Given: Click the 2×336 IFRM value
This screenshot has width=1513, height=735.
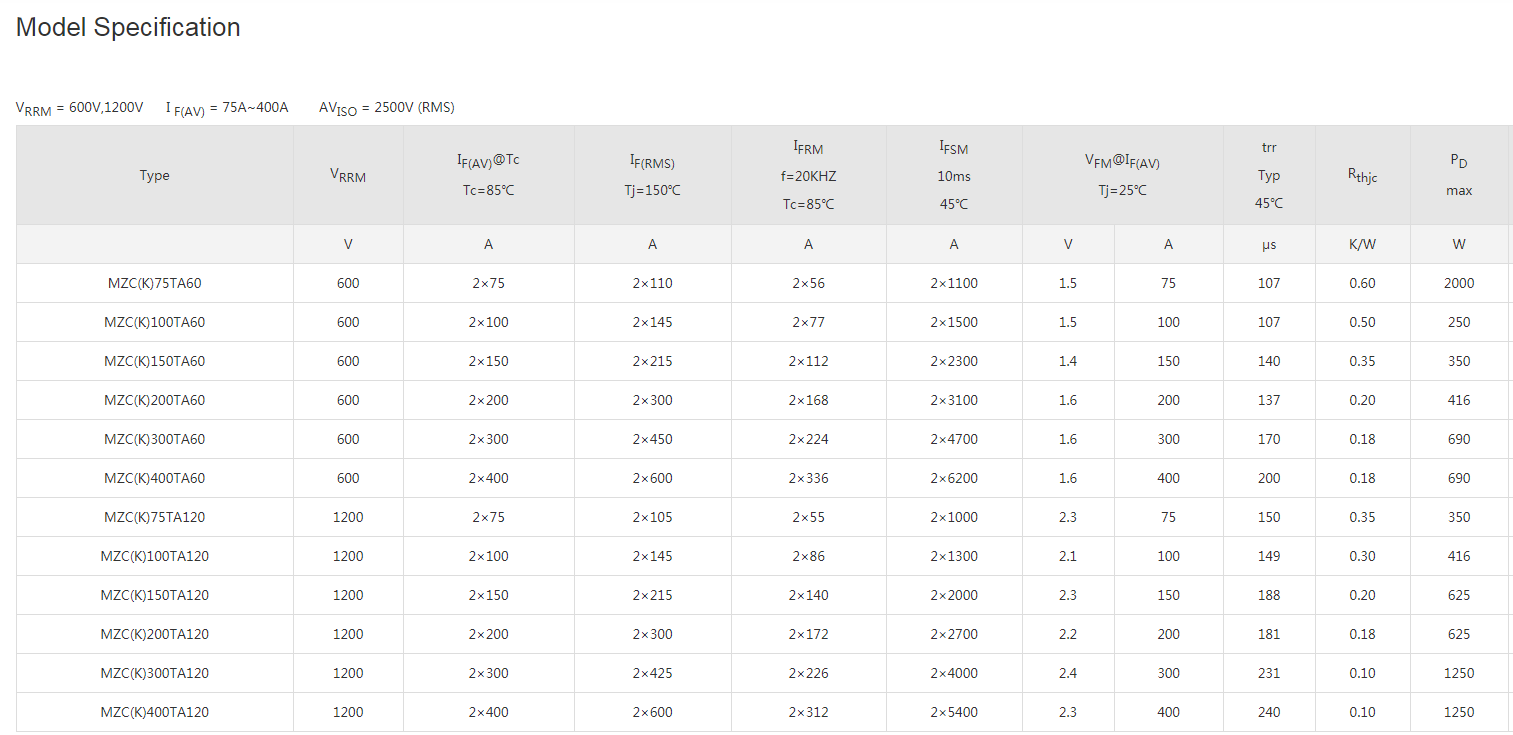Looking at the screenshot, I should (808, 478).
